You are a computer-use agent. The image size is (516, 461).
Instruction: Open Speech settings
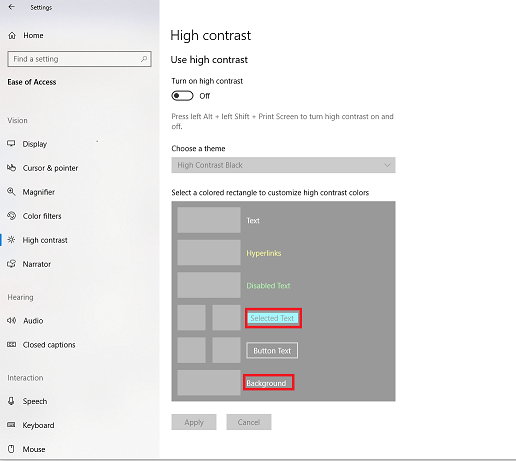(x=35, y=401)
